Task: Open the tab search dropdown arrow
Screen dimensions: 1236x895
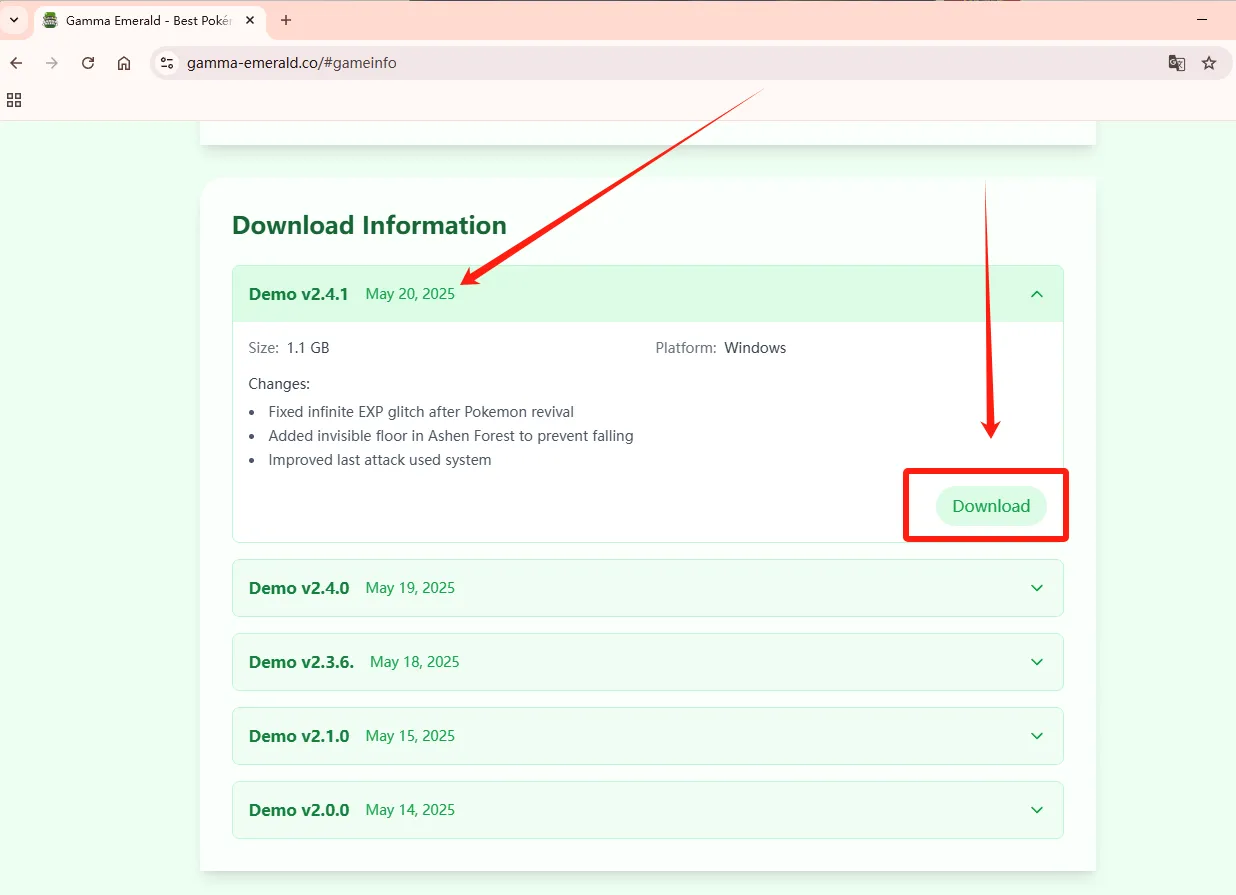Action: click(x=14, y=20)
